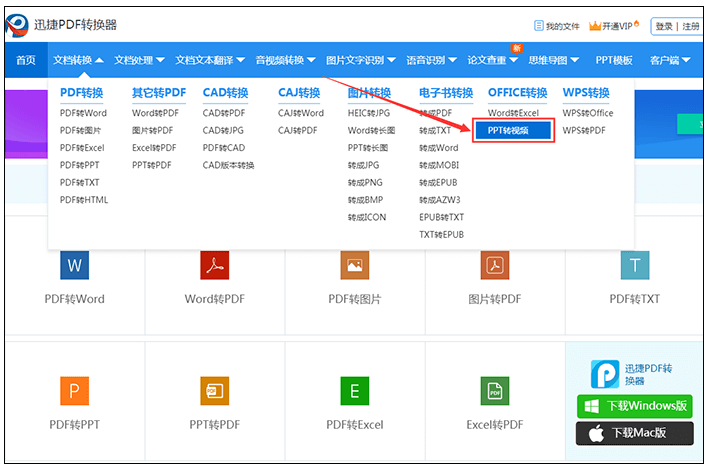Download the Windows version
724x468 pixels.
[x=634, y=406]
